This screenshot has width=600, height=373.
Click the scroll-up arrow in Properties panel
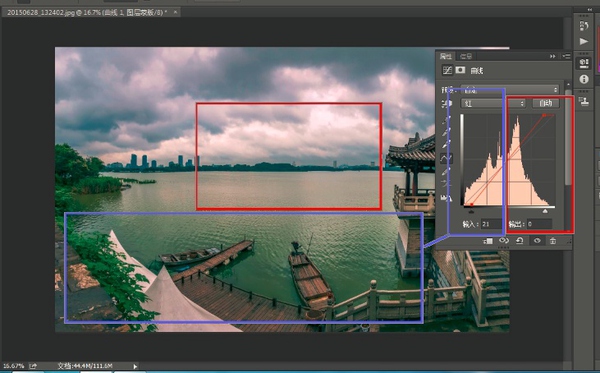[x=568, y=85]
